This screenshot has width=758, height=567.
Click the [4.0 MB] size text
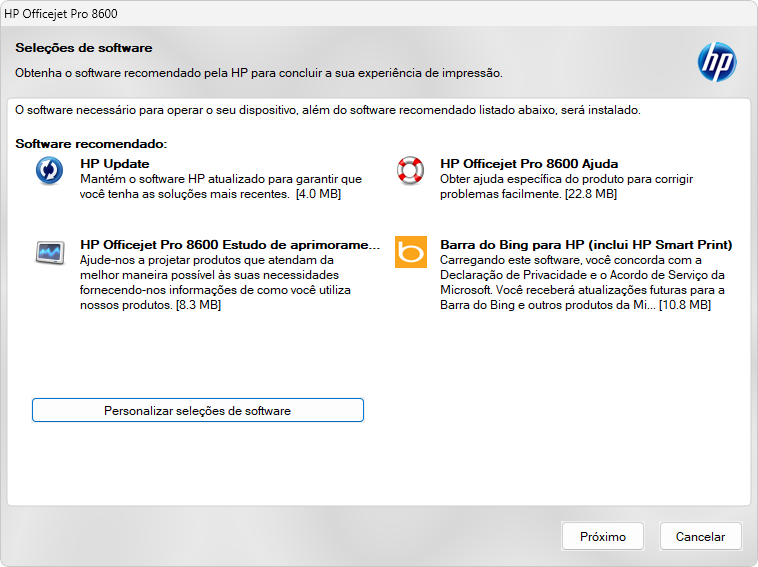pyautogui.click(x=319, y=194)
